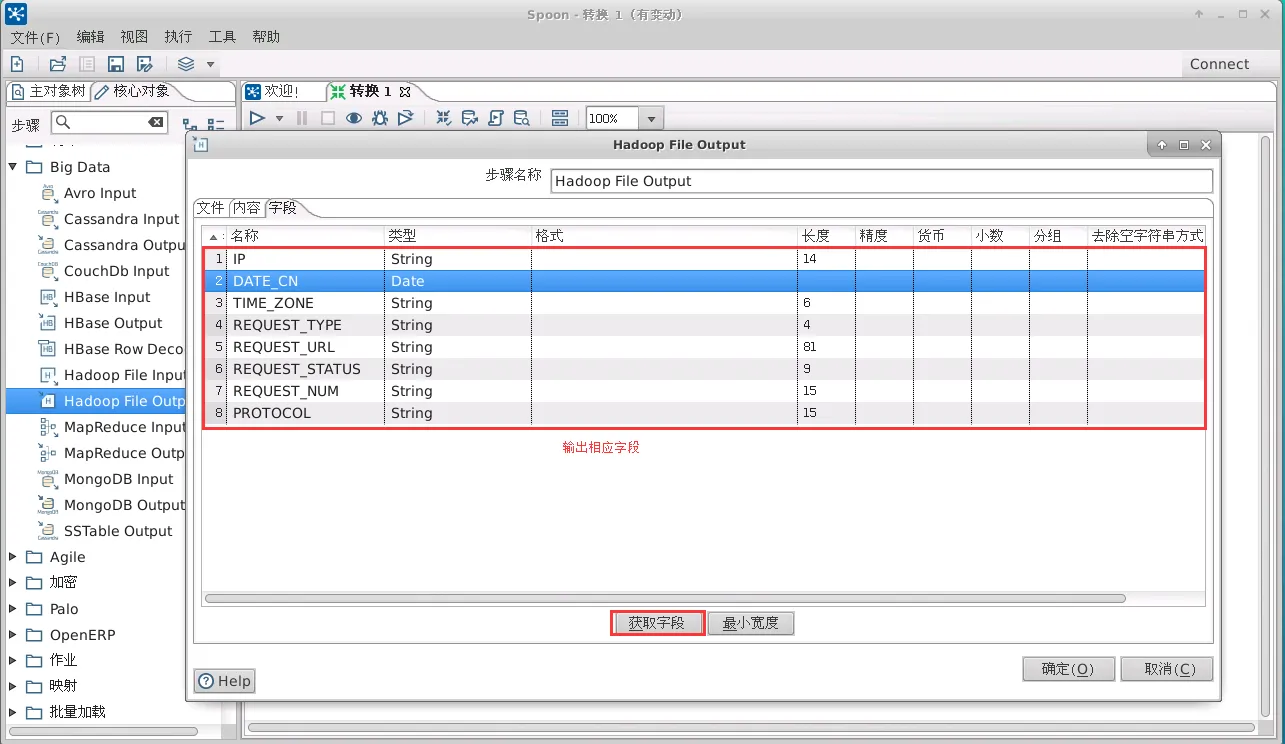Click the verify transformation icon

[444, 118]
